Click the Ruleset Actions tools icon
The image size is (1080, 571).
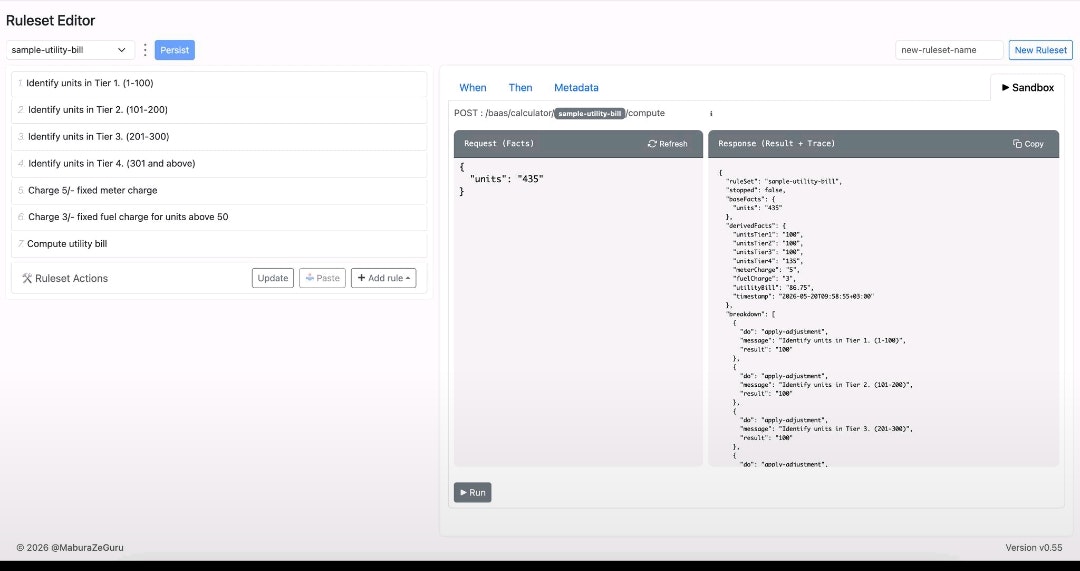pos(28,278)
